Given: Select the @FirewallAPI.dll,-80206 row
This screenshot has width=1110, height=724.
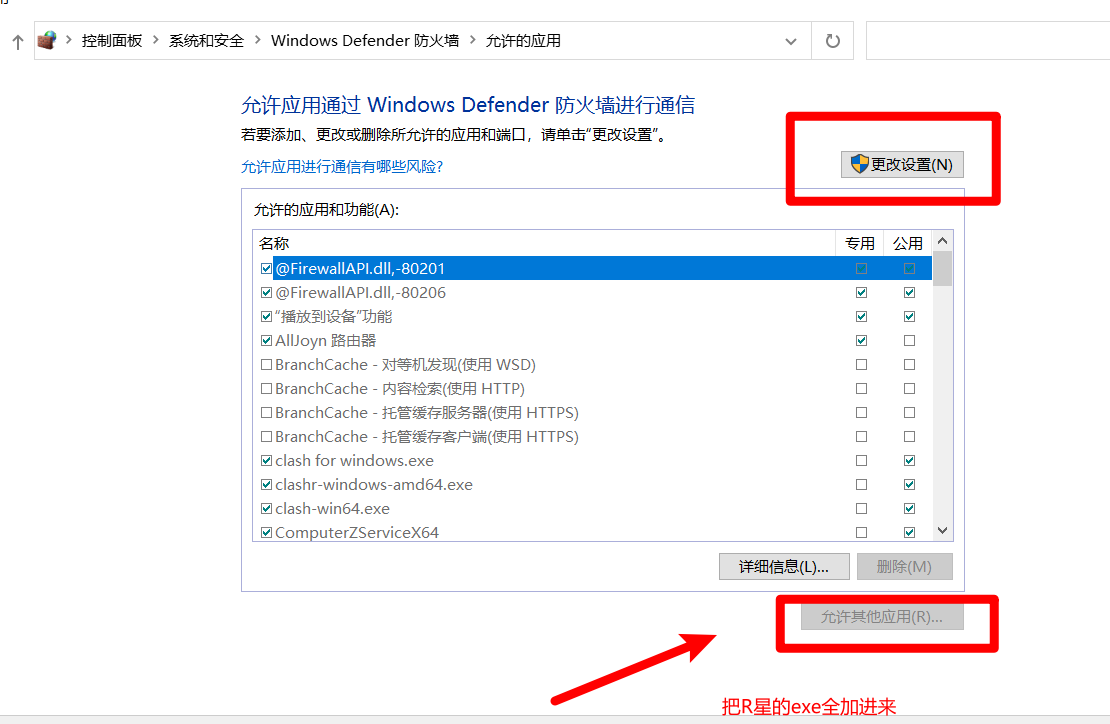Looking at the screenshot, I should tap(593, 292).
